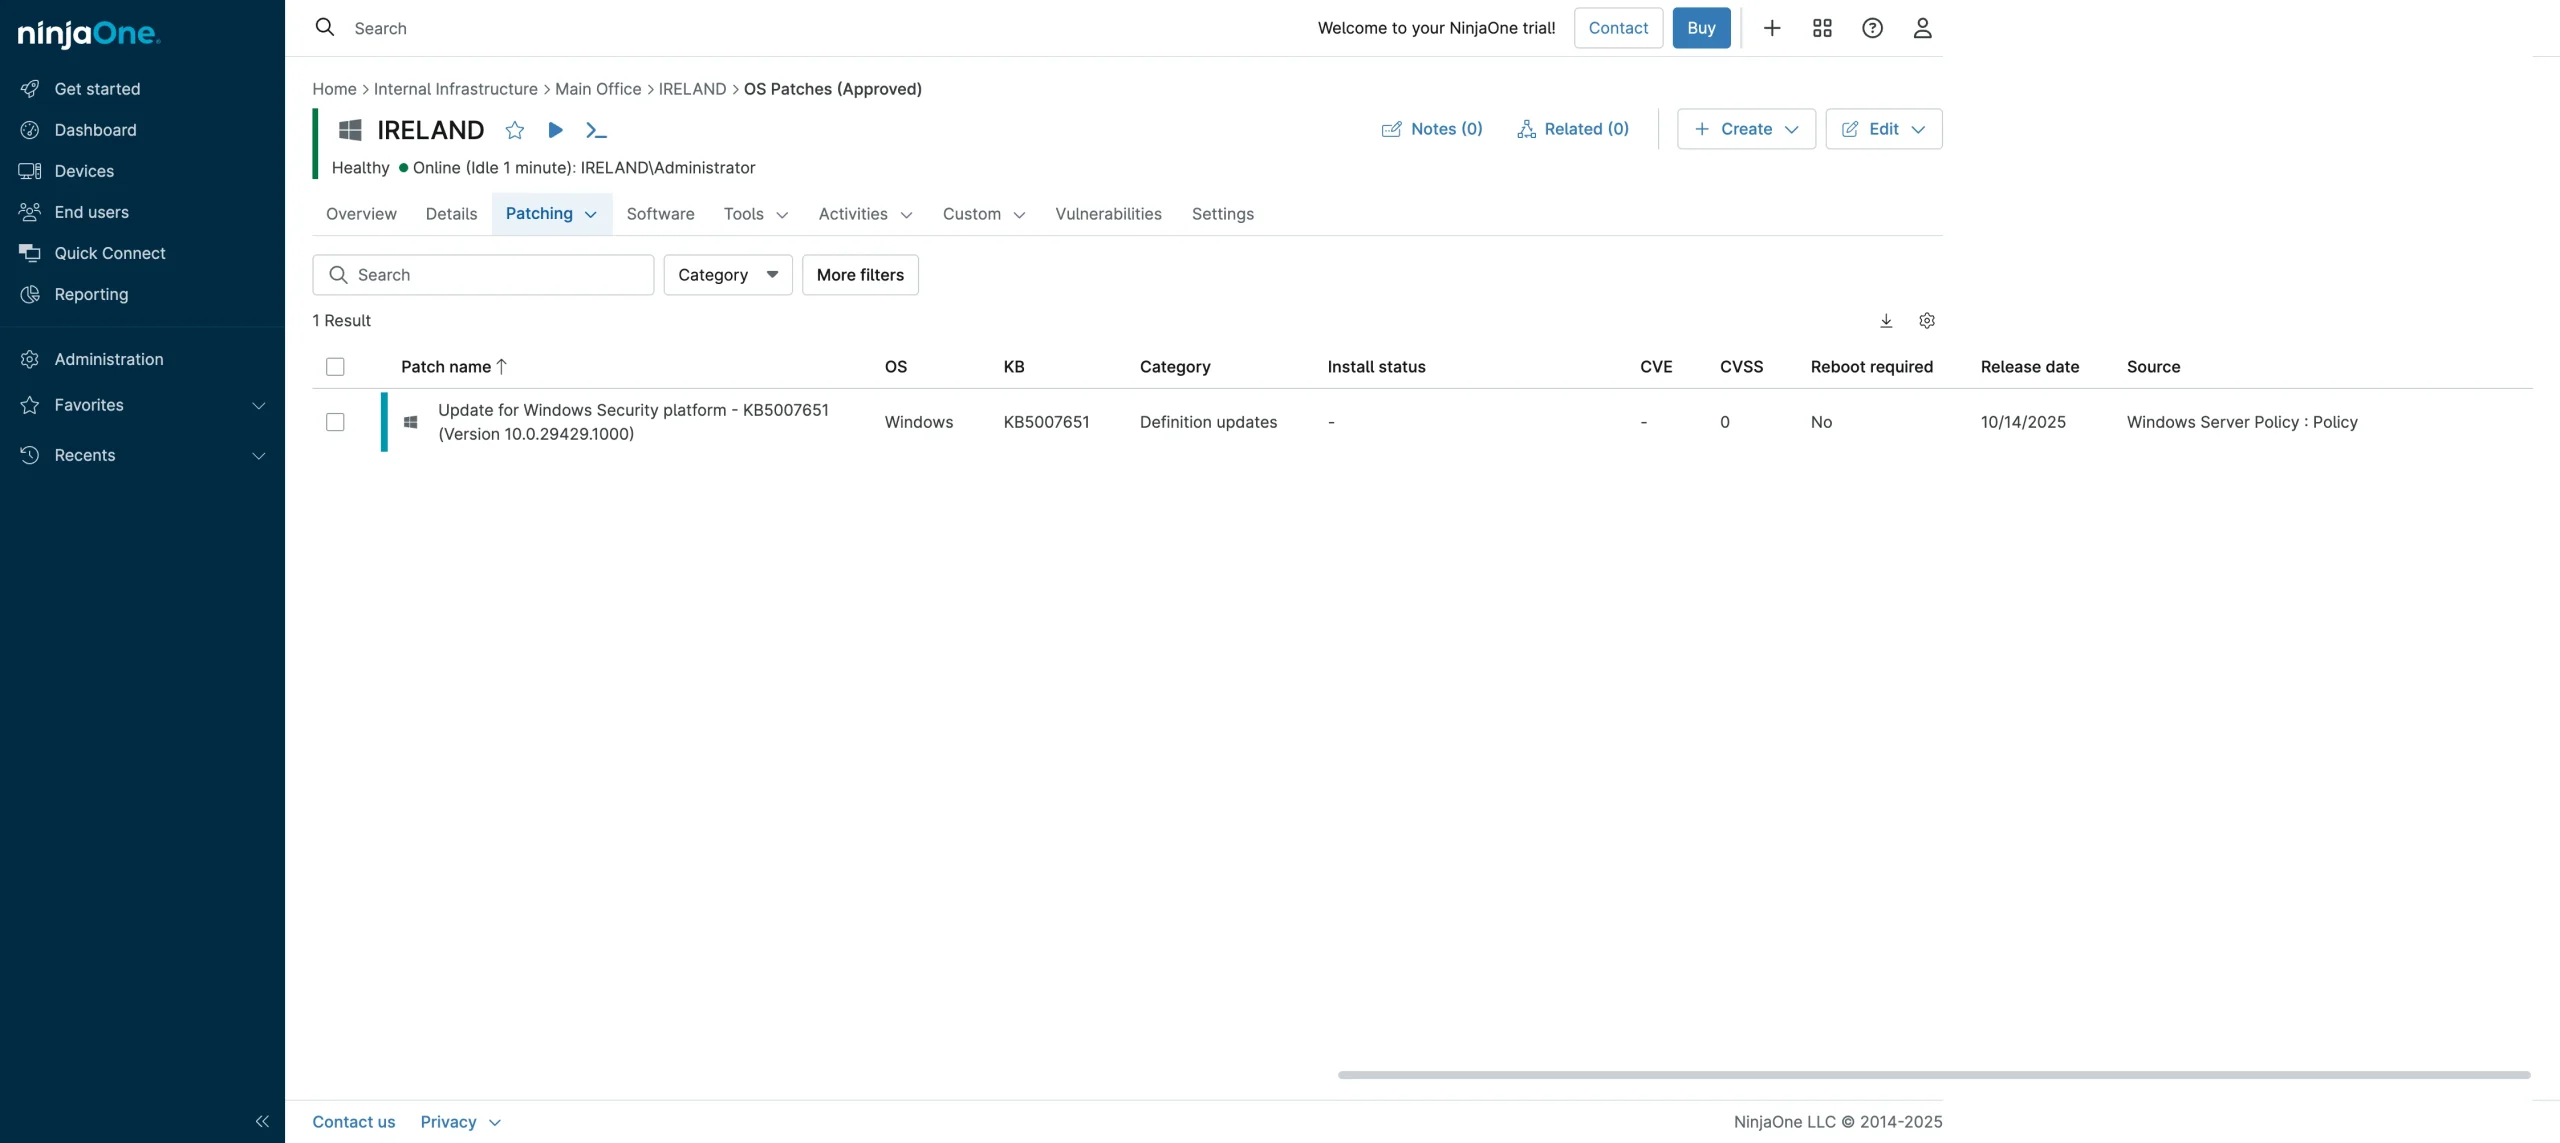
Task: Click the Dashboard gauge icon
Action: (30, 130)
